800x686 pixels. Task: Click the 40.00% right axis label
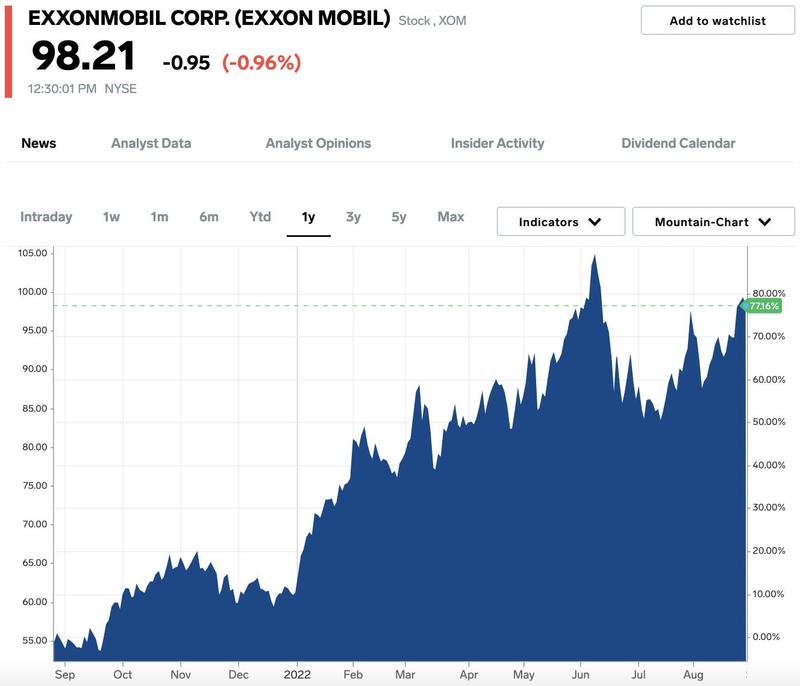(769, 465)
